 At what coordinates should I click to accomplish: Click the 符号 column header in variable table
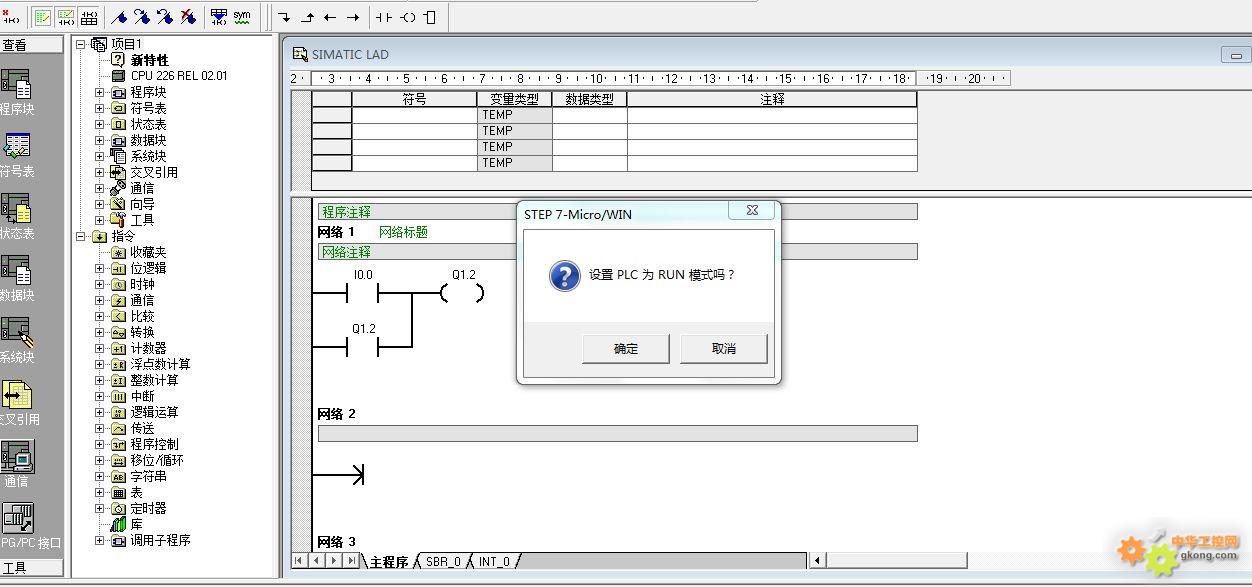(x=414, y=99)
